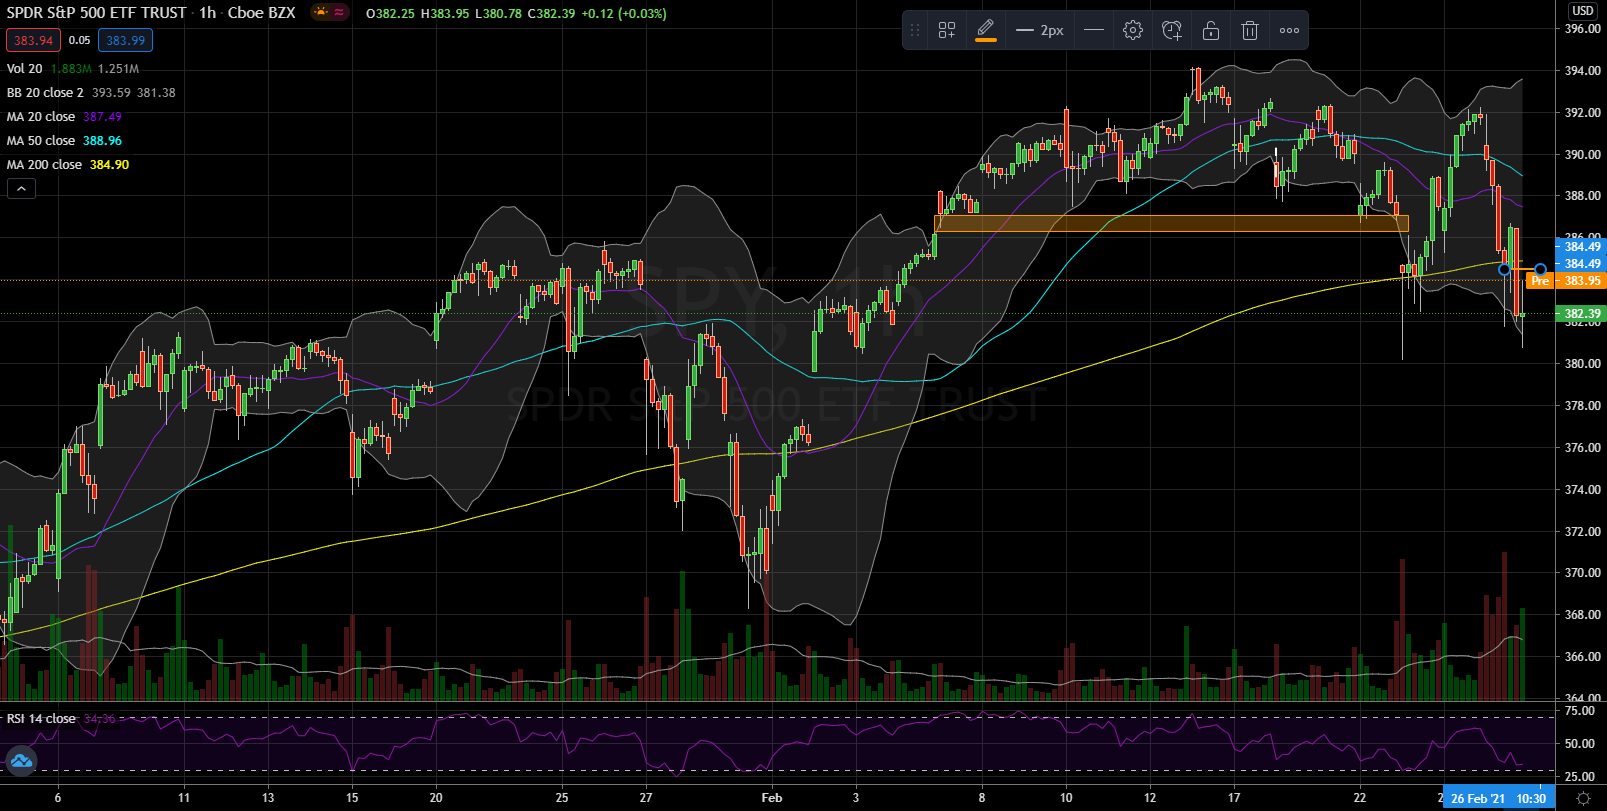Image resolution: width=1607 pixels, height=811 pixels.
Task: Click the 26 Feb '21 10:30 time label
Action: (1498, 798)
